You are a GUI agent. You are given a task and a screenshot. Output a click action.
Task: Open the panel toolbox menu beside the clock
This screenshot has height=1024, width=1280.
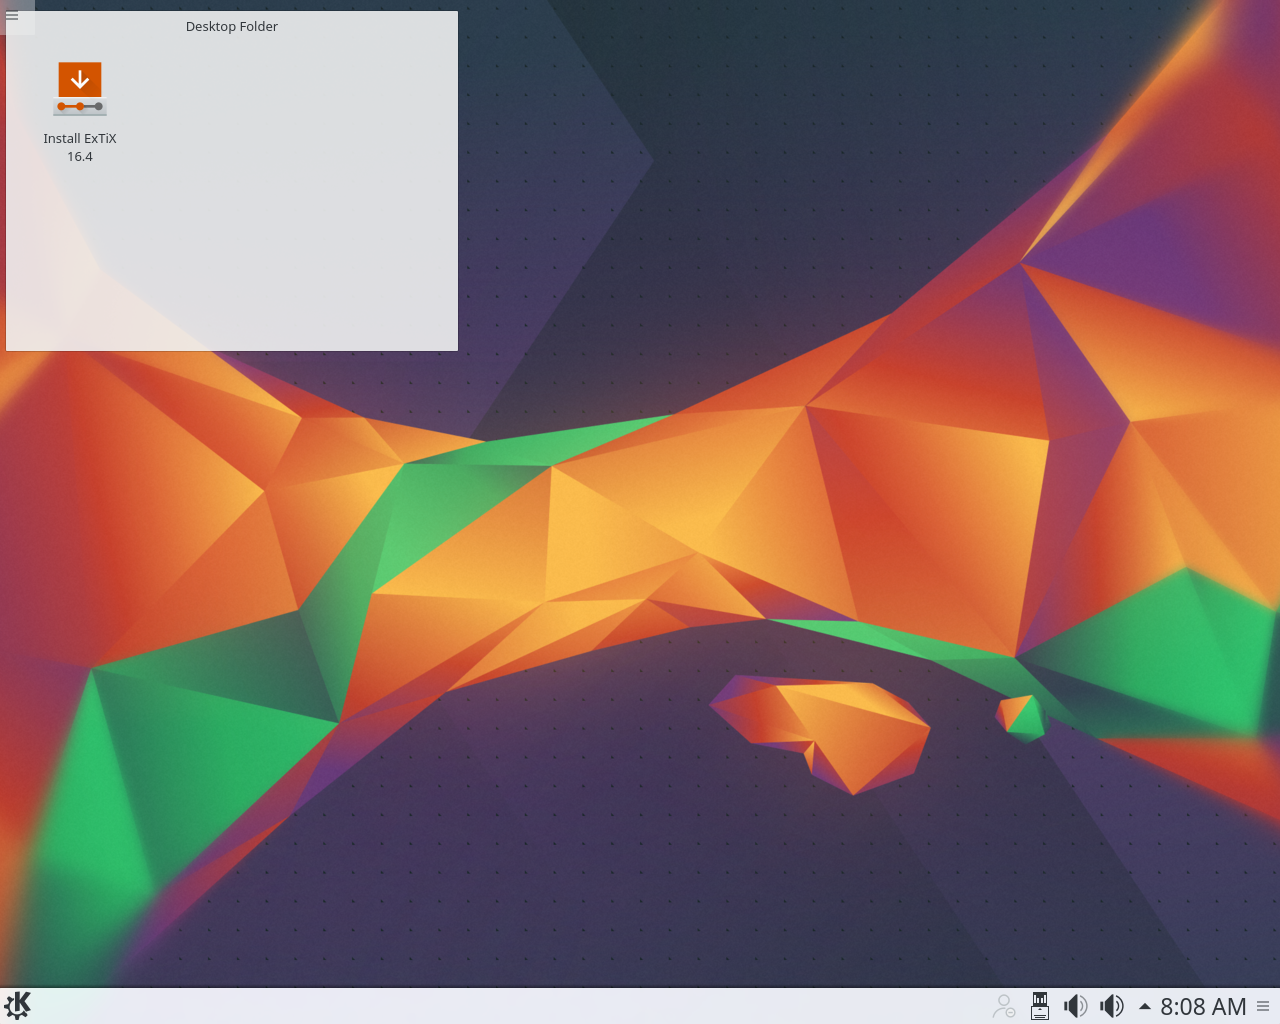1263,1006
